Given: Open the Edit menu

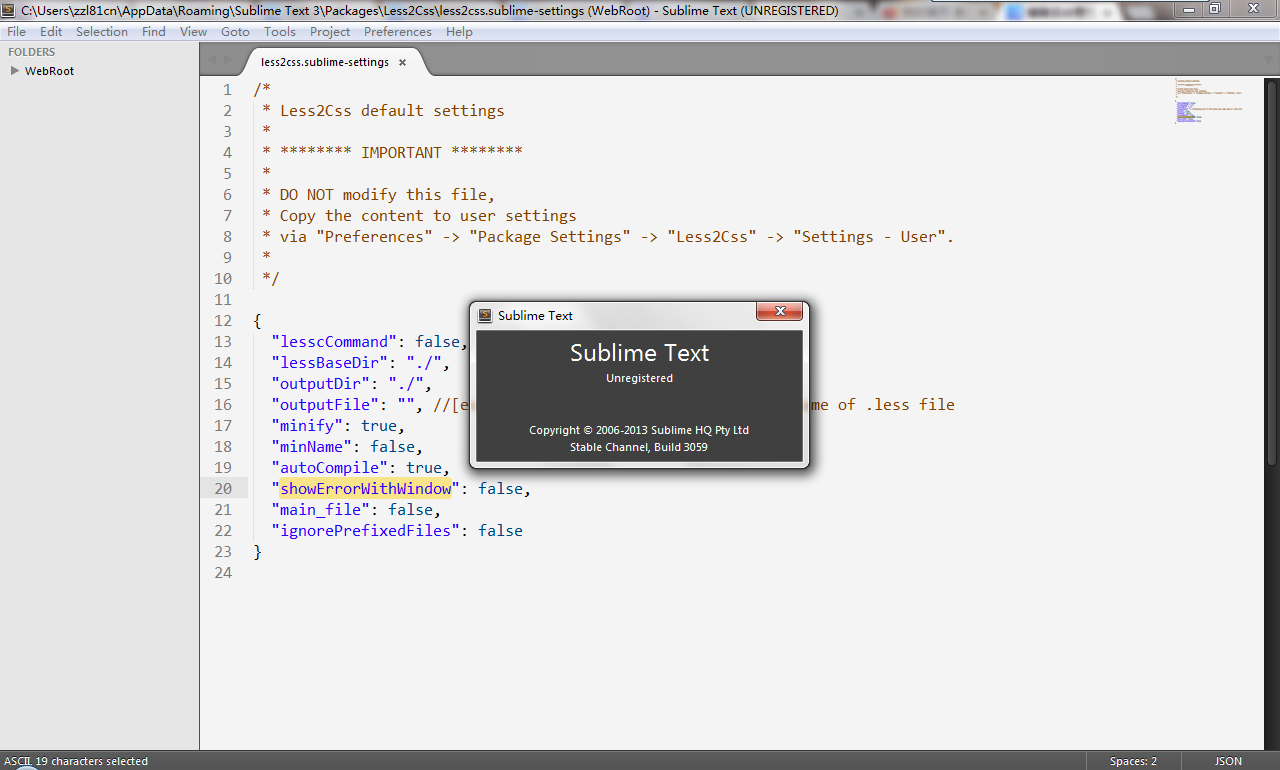Looking at the screenshot, I should pyautogui.click(x=51, y=31).
